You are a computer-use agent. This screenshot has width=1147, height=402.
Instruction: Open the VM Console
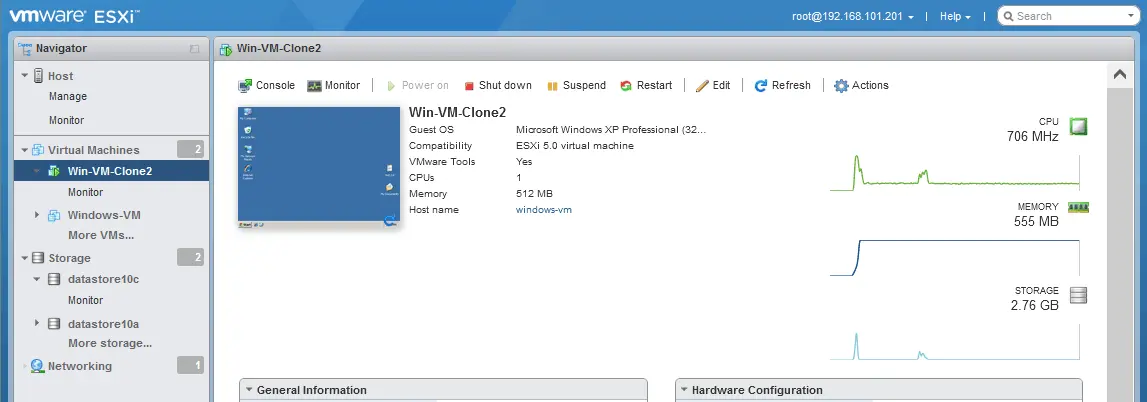click(266, 86)
